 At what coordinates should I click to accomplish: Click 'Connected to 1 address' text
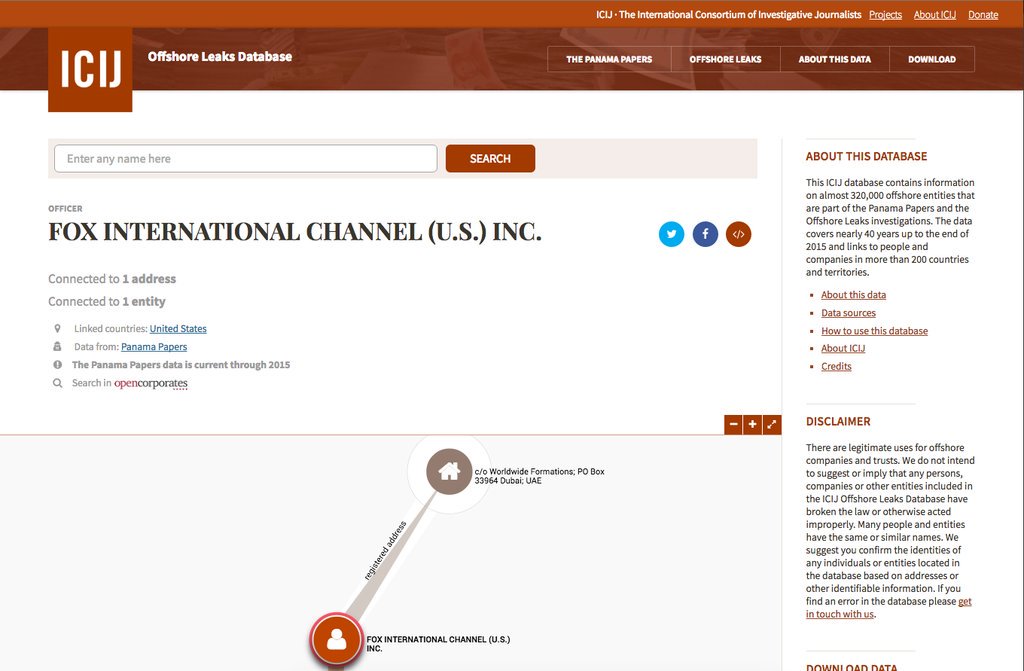point(112,279)
